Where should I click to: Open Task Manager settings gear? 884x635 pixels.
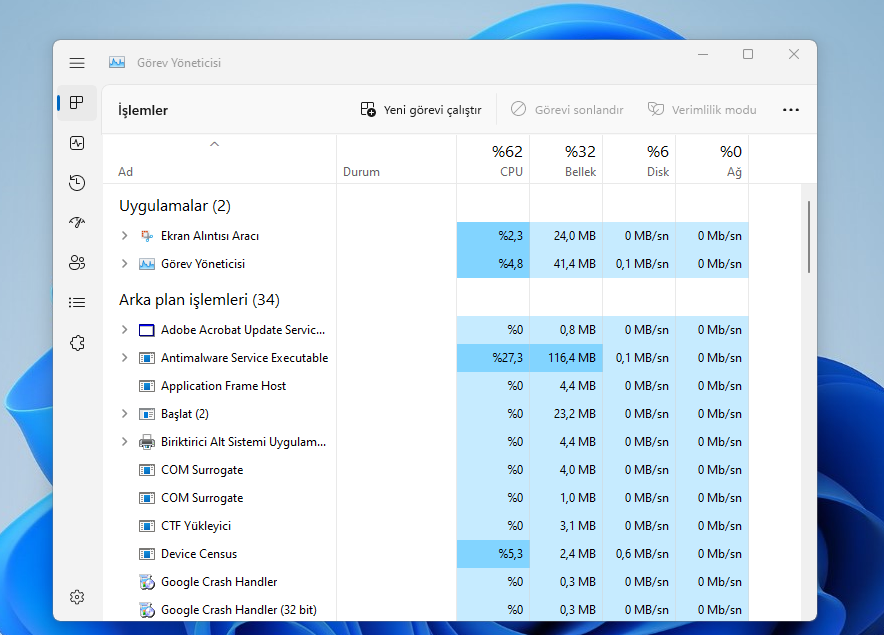click(77, 597)
